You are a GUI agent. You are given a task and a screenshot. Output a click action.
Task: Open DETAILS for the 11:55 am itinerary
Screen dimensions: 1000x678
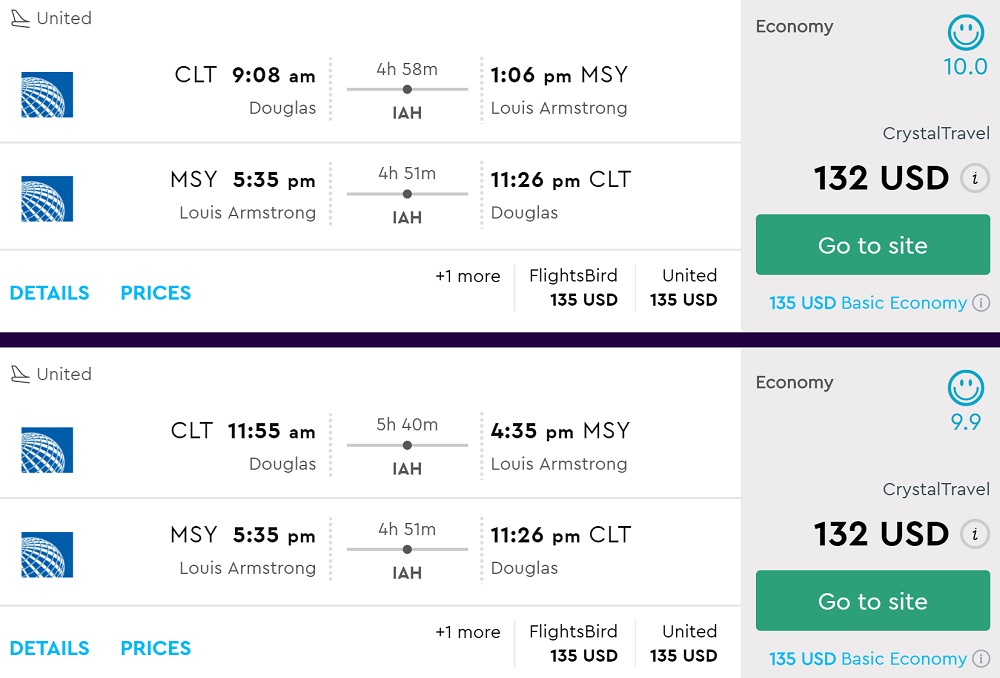coord(49,648)
